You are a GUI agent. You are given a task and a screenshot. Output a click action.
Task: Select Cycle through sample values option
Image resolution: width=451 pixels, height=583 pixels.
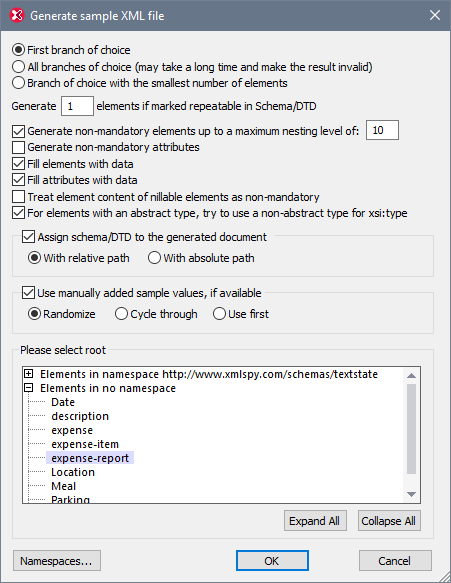[121, 314]
